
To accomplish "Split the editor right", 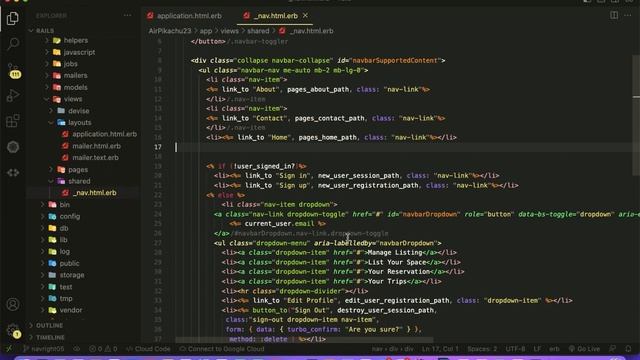I will point(614,15).
